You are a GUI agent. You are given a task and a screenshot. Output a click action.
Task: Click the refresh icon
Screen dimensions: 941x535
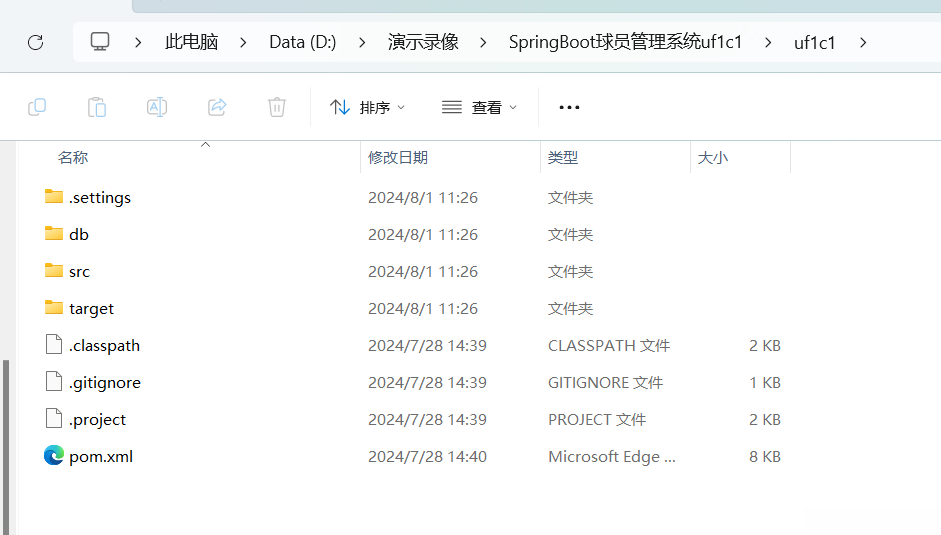pyautogui.click(x=36, y=42)
